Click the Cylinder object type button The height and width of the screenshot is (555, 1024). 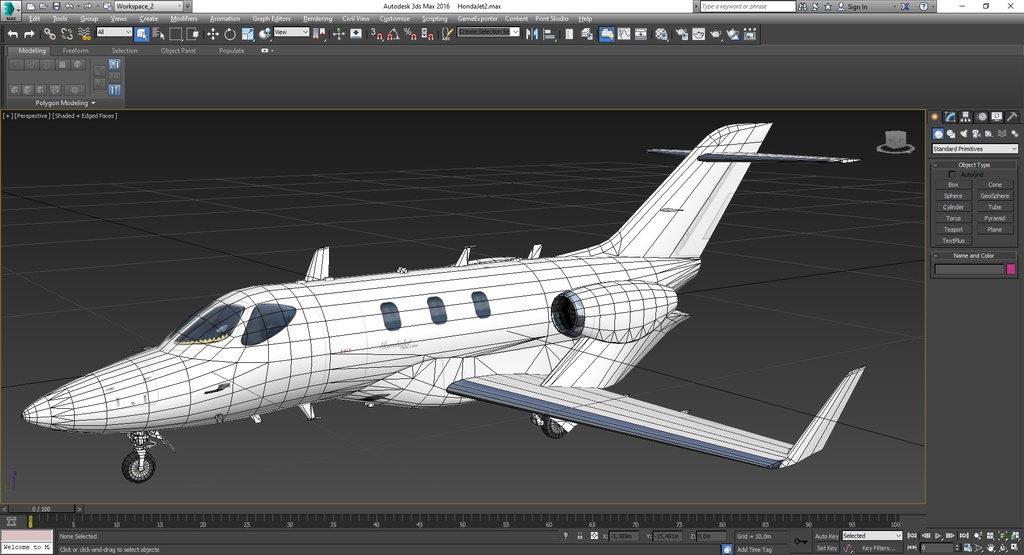tap(953, 207)
